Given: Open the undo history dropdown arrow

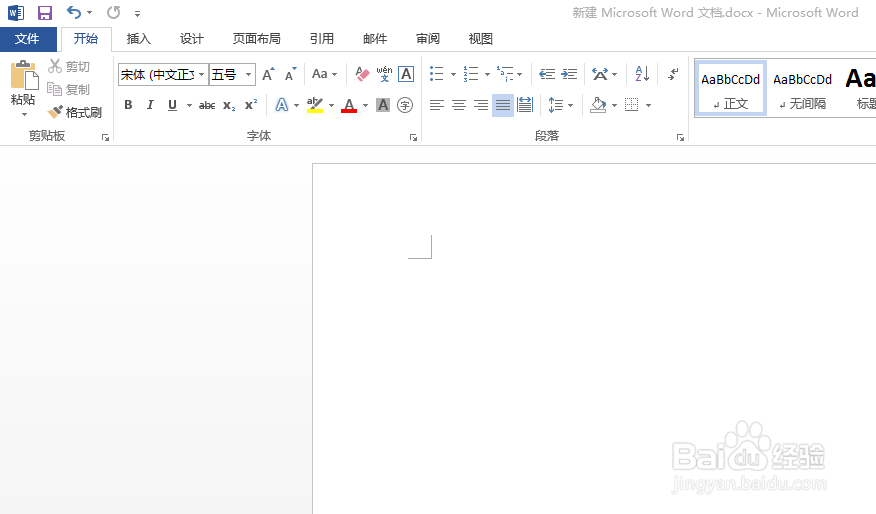Looking at the screenshot, I should click(x=89, y=12).
